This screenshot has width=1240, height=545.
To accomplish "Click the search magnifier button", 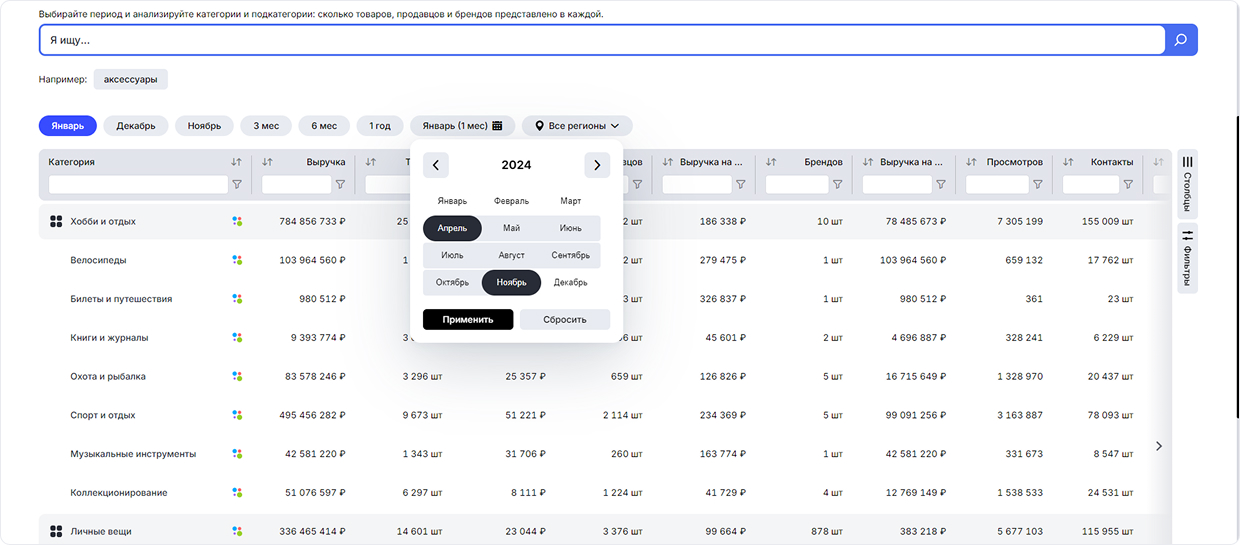I will (1181, 40).
